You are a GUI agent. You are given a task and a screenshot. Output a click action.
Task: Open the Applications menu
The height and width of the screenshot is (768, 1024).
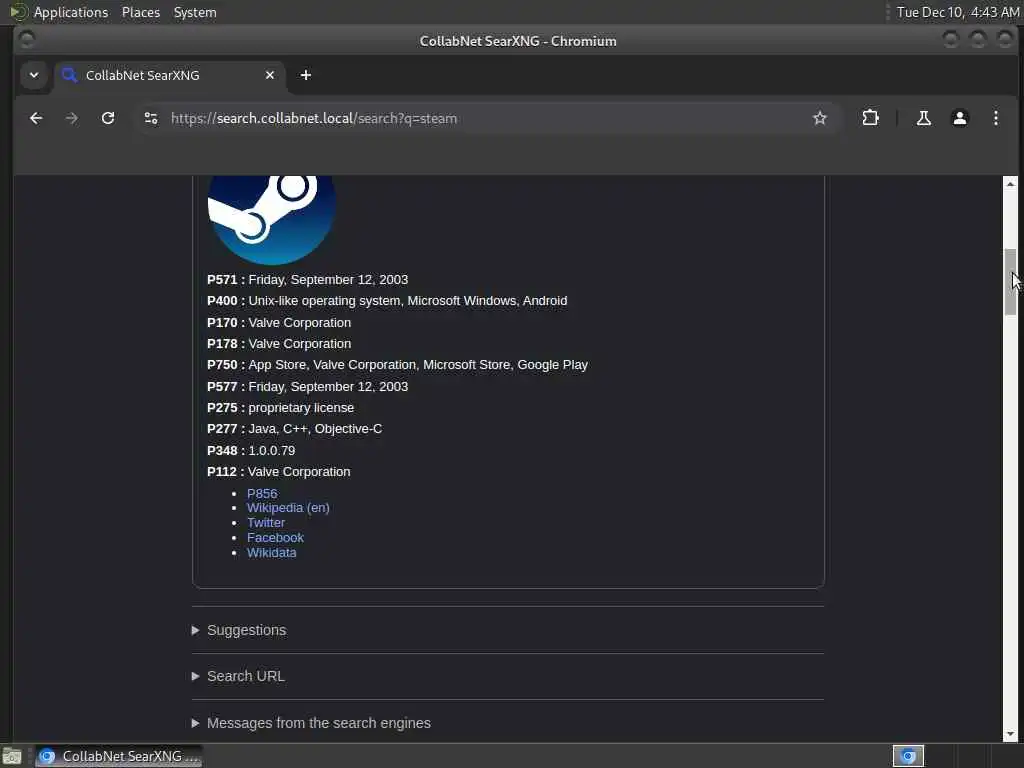(x=71, y=12)
